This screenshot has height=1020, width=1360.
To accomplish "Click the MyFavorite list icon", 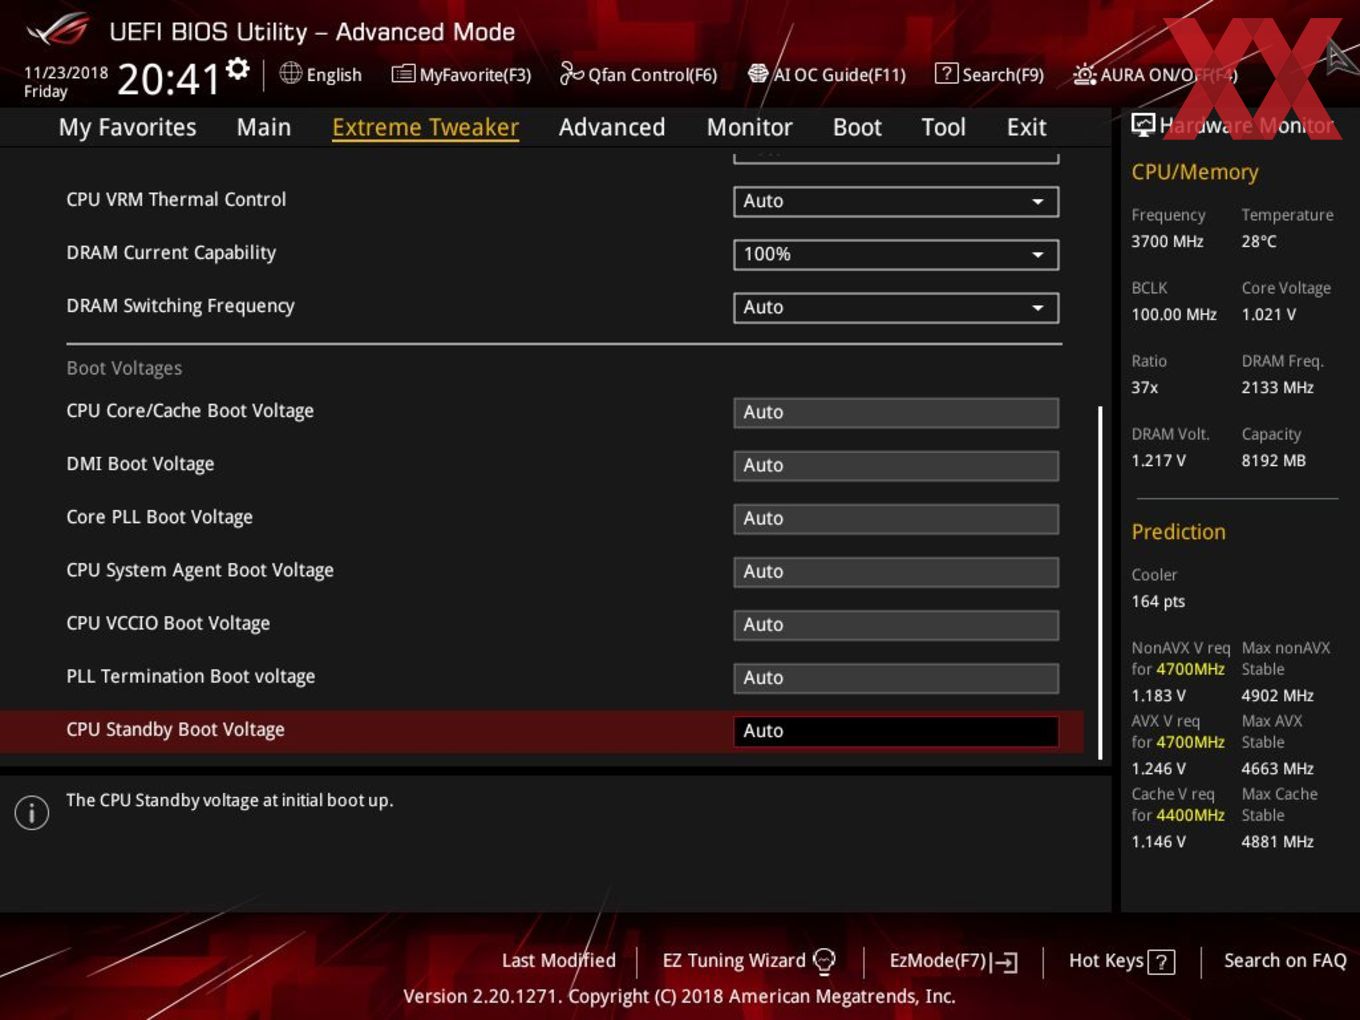I will point(403,74).
